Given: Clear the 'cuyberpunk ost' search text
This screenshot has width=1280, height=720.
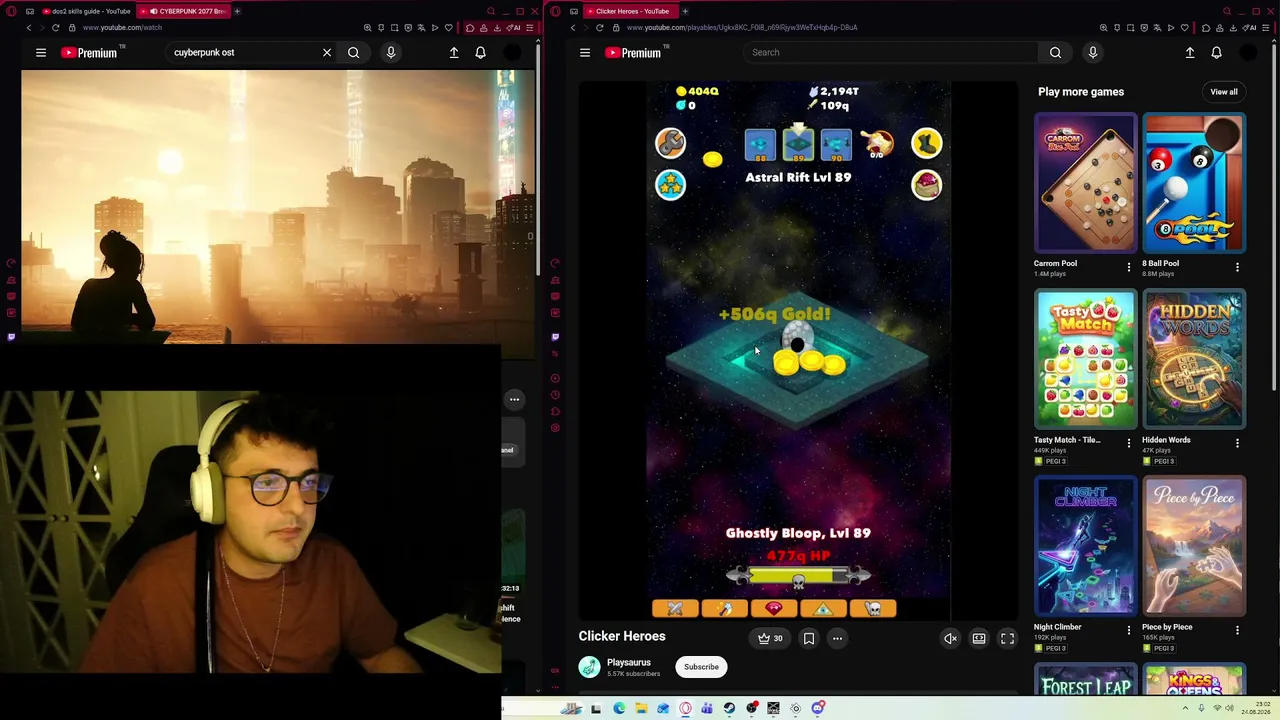Looking at the screenshot, I should tap(327, 53).
